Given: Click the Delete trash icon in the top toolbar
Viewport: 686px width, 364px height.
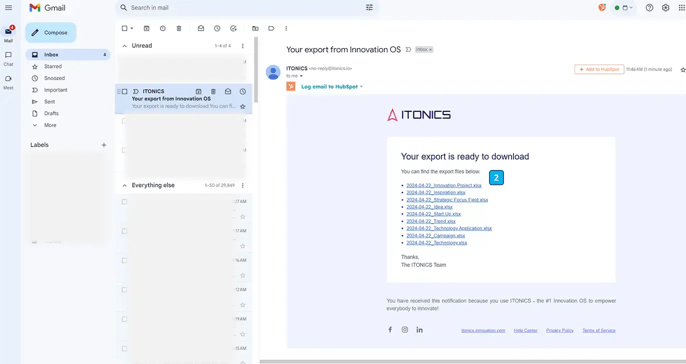Looking at the screenshot, I should (x=179, y=28).
